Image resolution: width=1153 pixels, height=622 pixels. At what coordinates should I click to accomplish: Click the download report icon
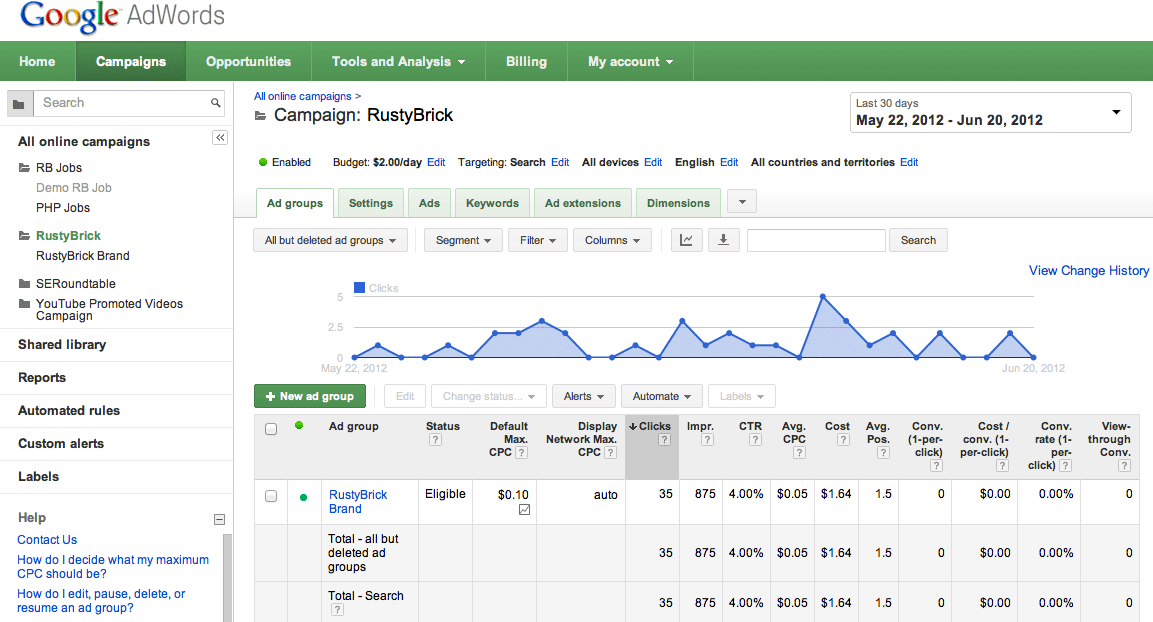coord(723,240)
